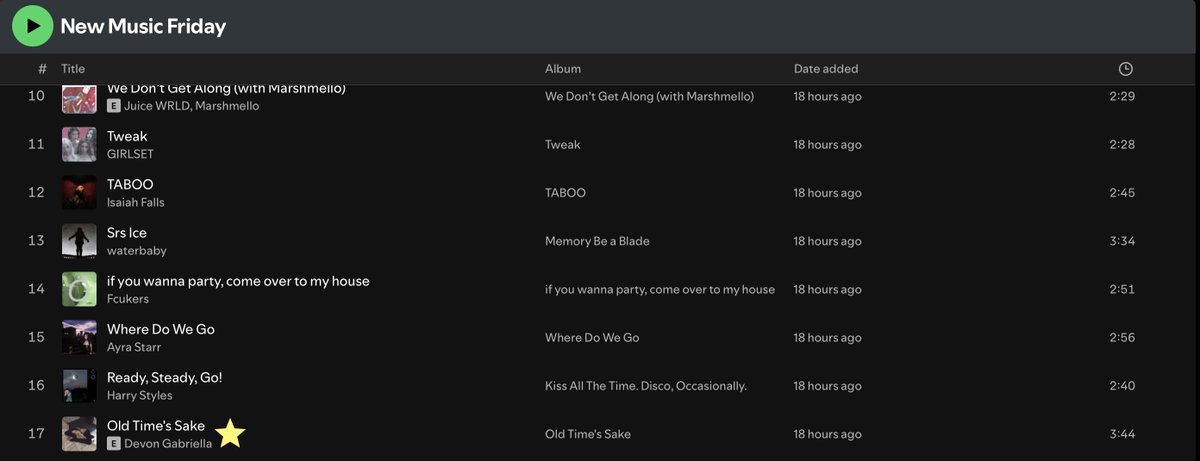This screenshot has height=461, width=1200.
Task: Play the New Music Friday playlist
Action: [33, 26]
